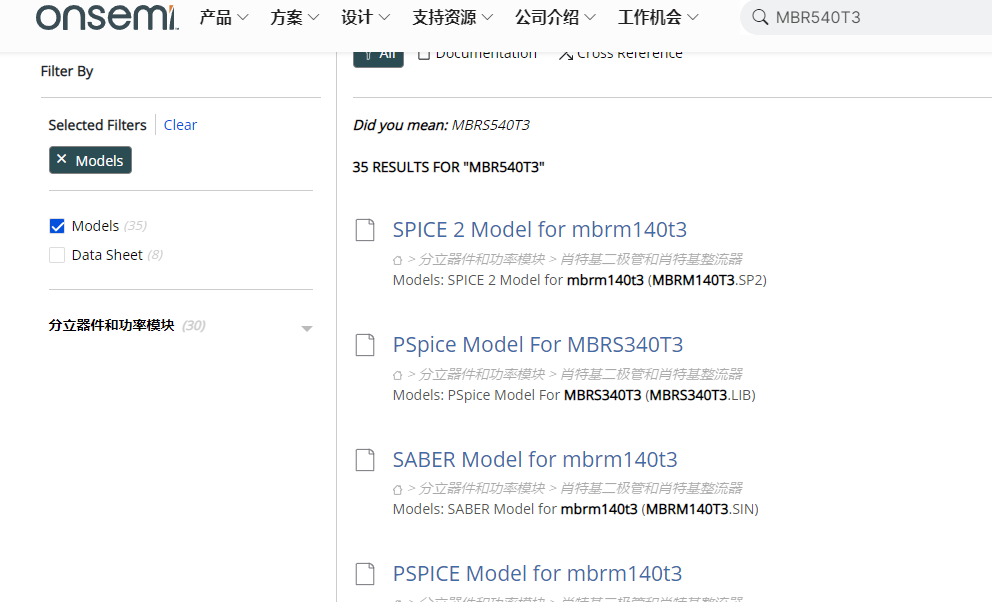Click document icon beside PSpice Model For MBRS340T3

coord(365,345)
